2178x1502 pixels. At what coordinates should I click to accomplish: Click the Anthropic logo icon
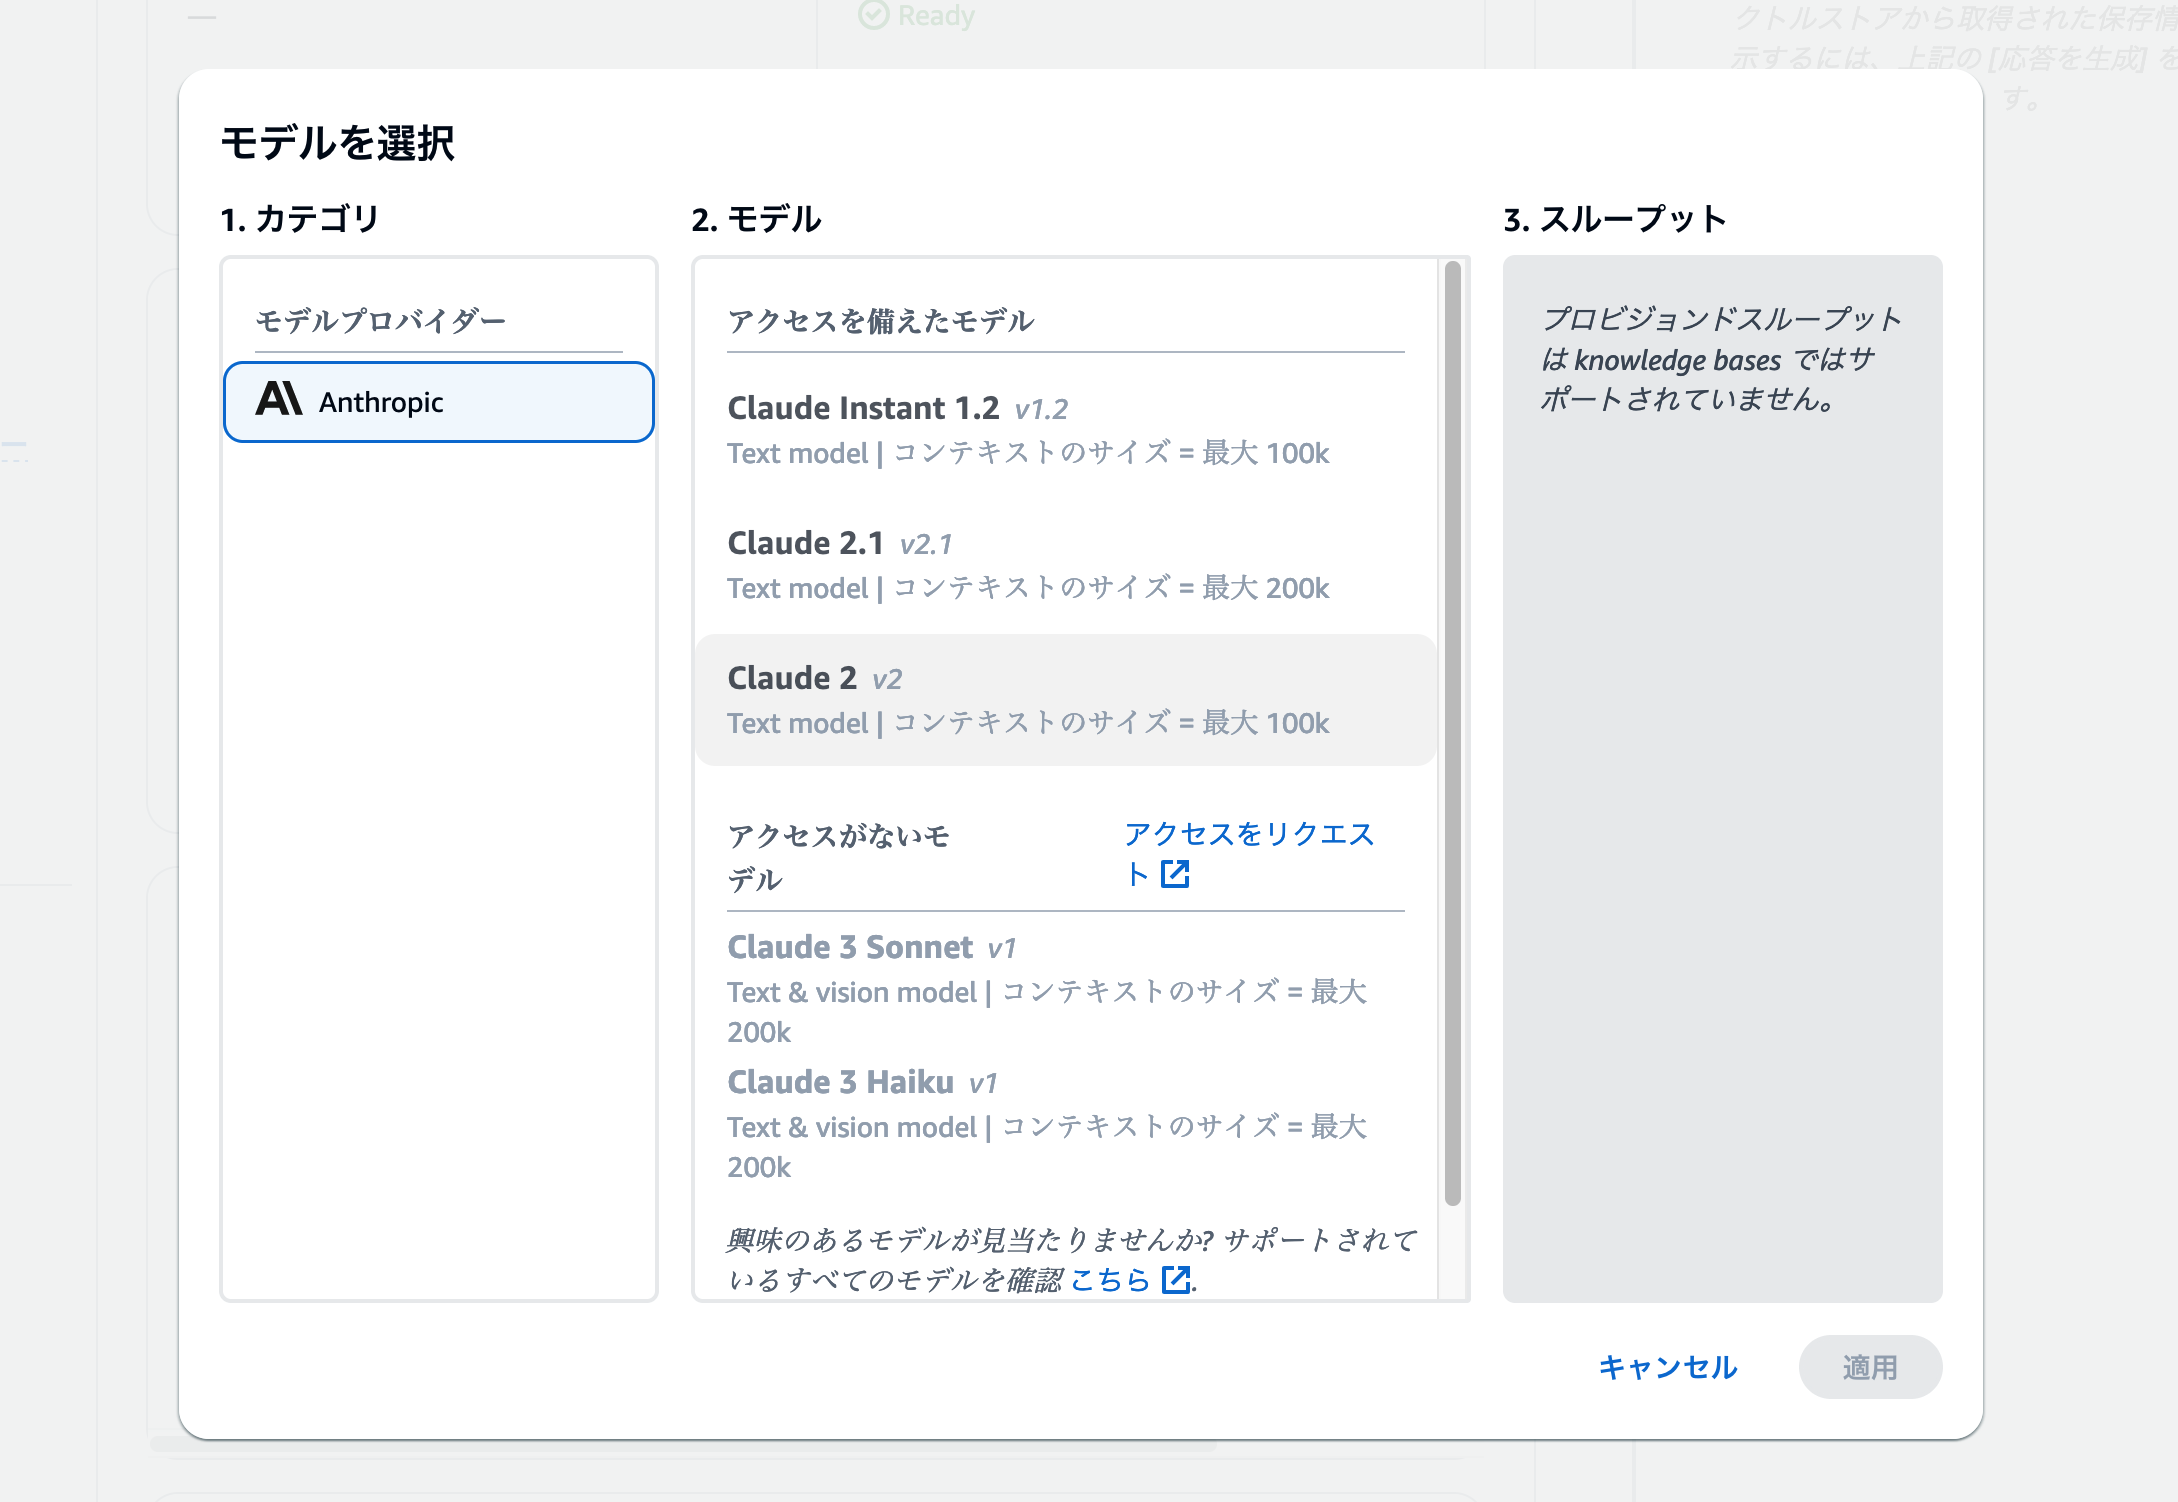[281, 401]
